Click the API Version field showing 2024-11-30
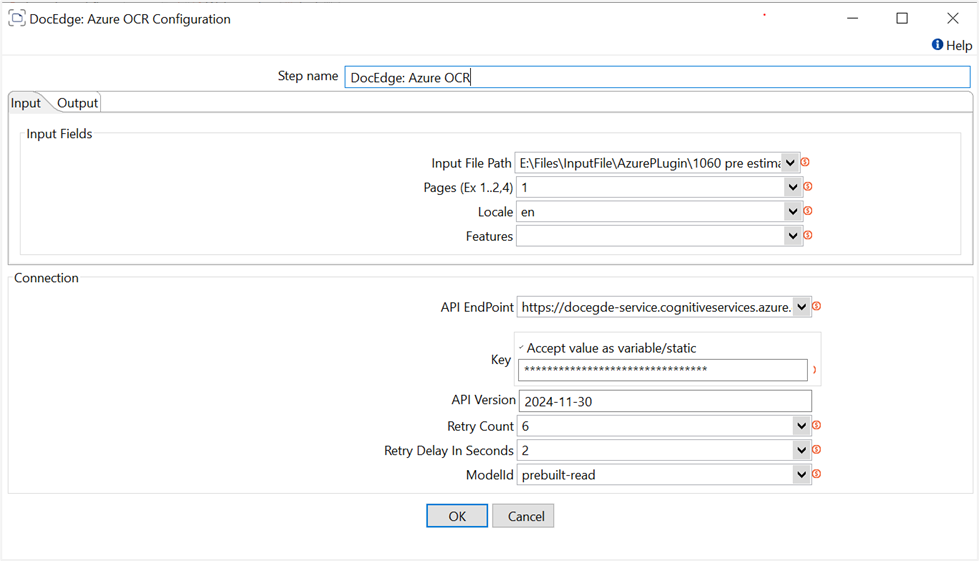This screenshot has height=561, width=979. 665,401
